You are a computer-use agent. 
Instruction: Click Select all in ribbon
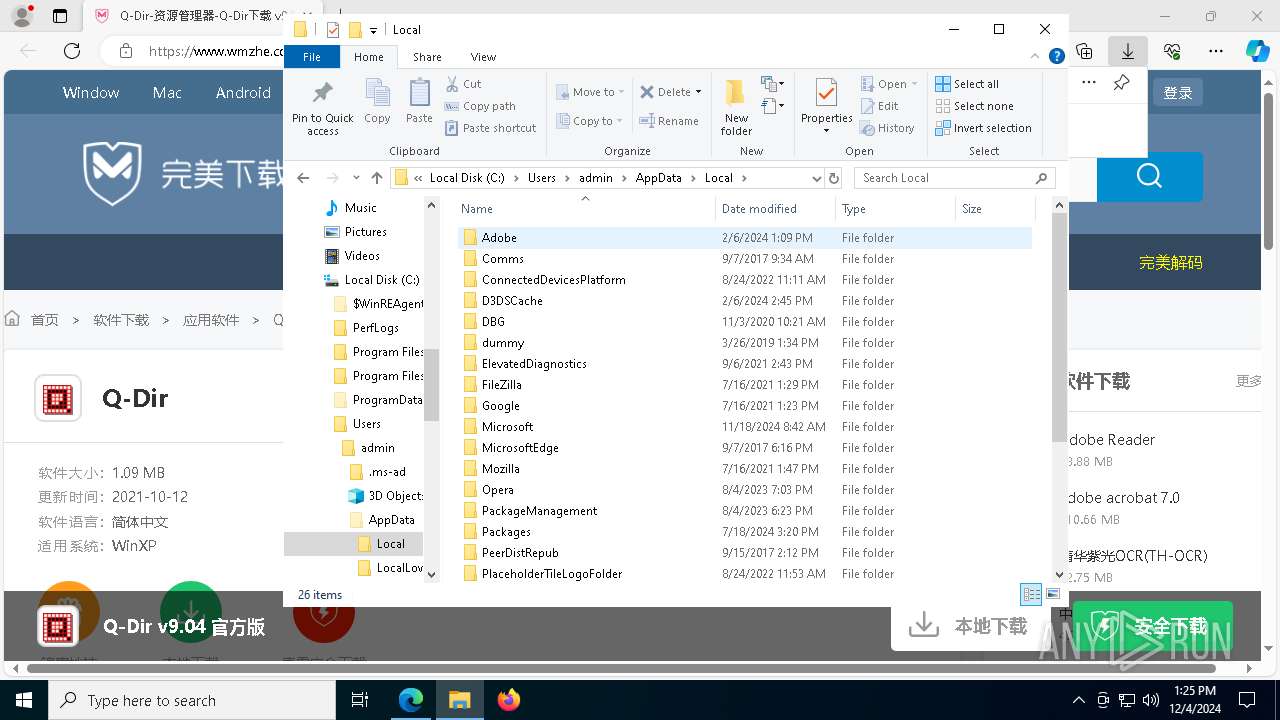(967, 84)
